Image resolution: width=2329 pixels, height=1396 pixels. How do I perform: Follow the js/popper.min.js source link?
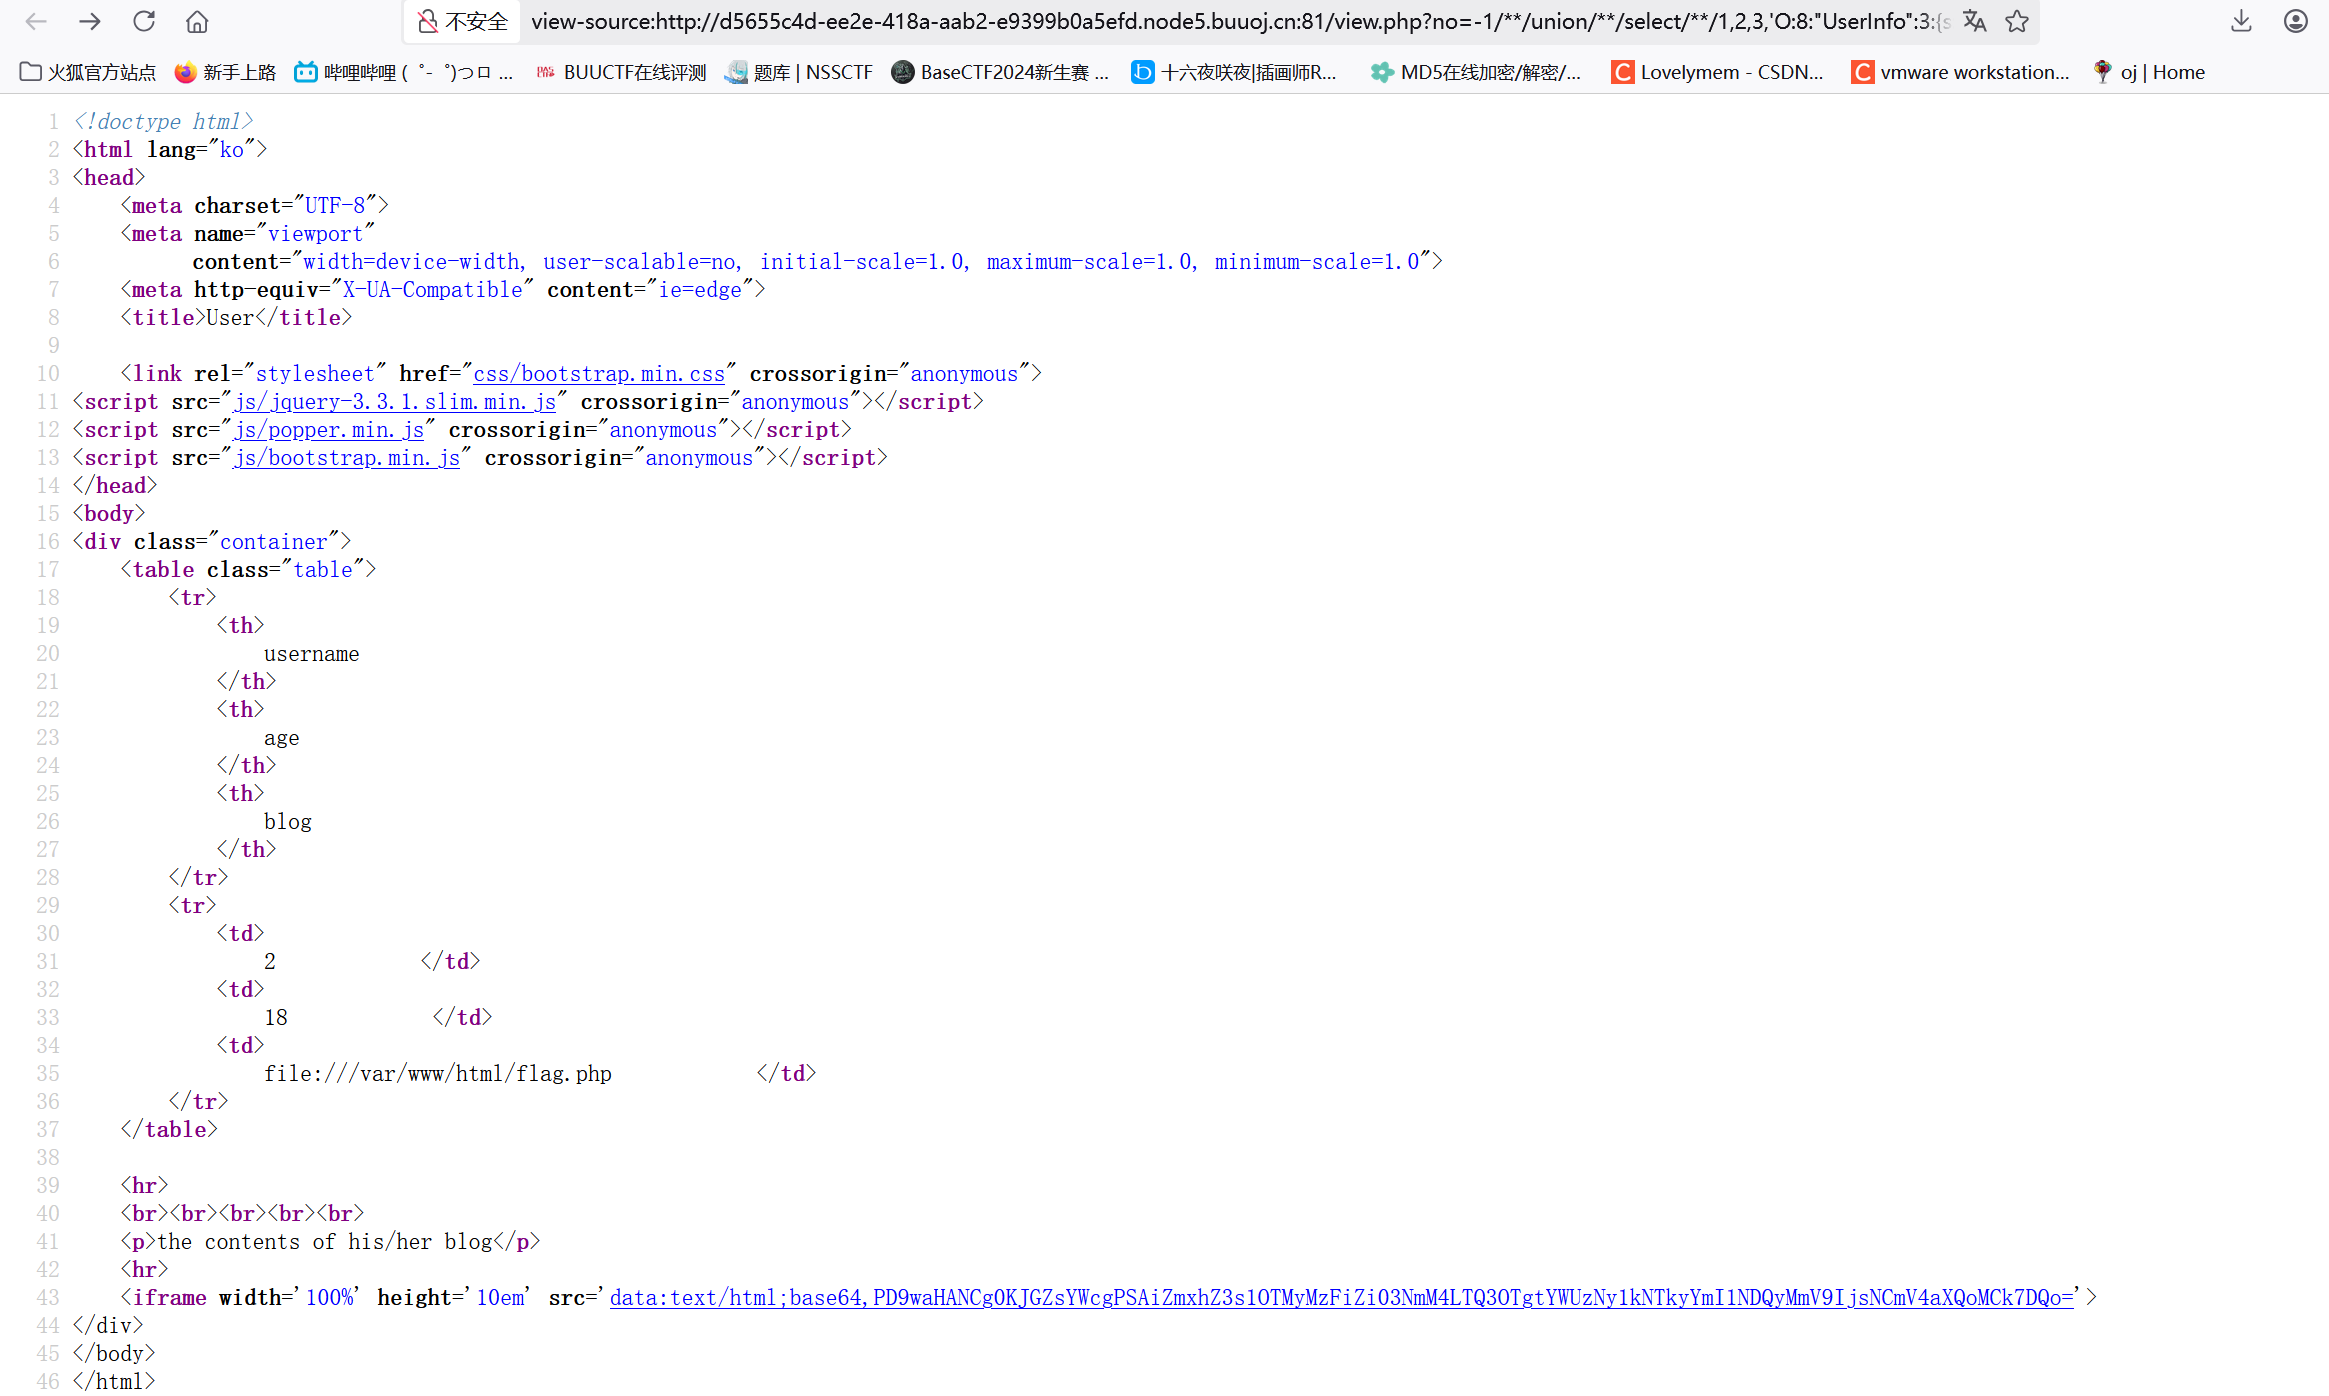pyautogui.click(x=328, y=430)
